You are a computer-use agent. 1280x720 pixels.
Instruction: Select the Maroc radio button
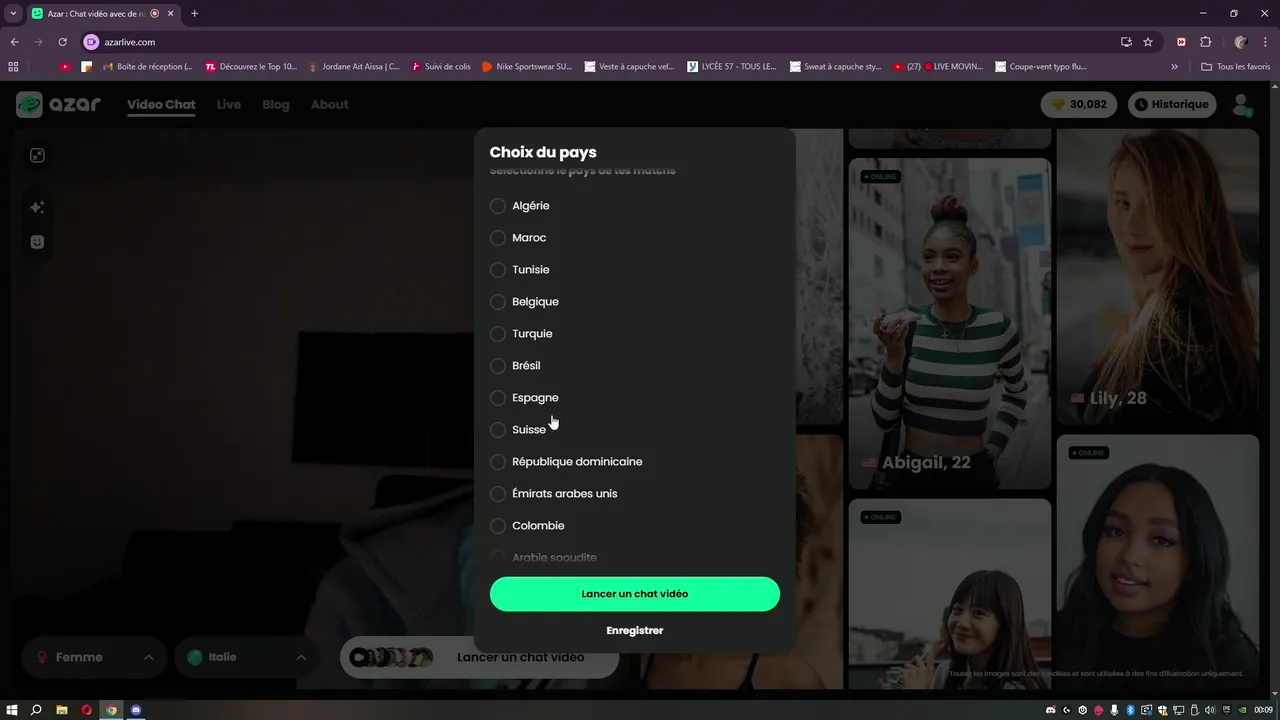(498, 238)
